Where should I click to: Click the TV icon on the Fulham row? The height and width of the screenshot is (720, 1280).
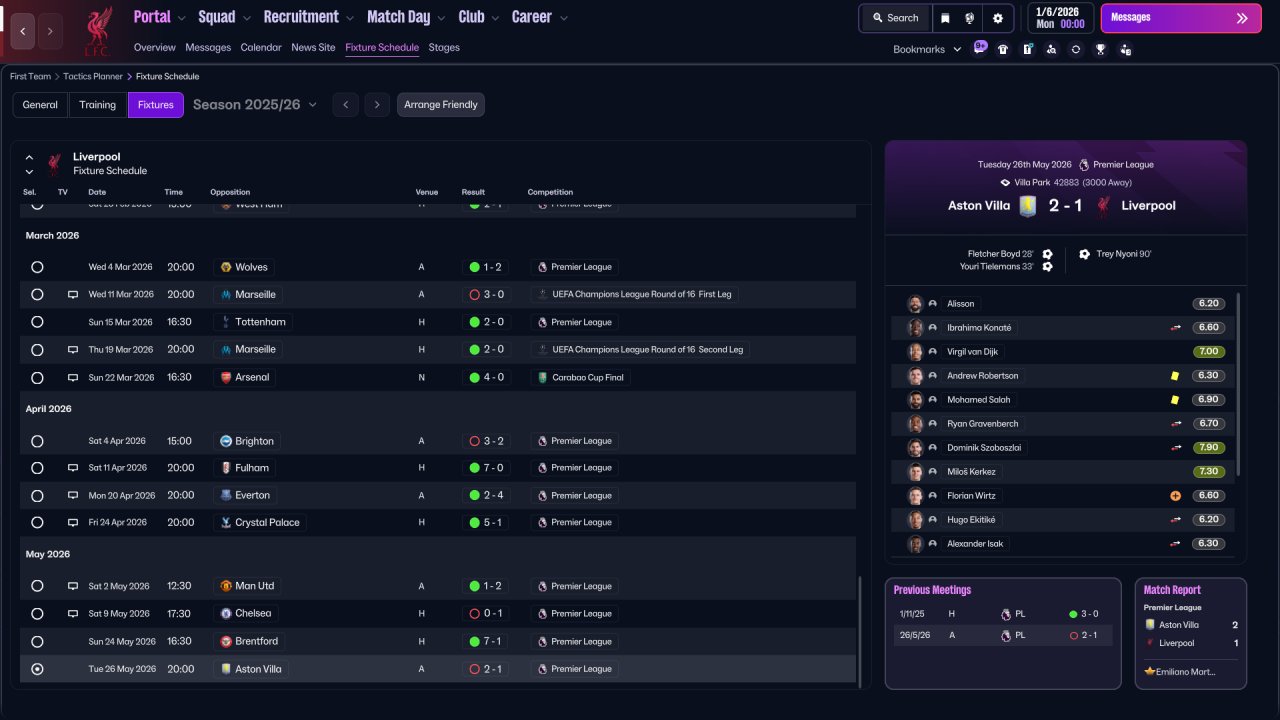(73, 468)
